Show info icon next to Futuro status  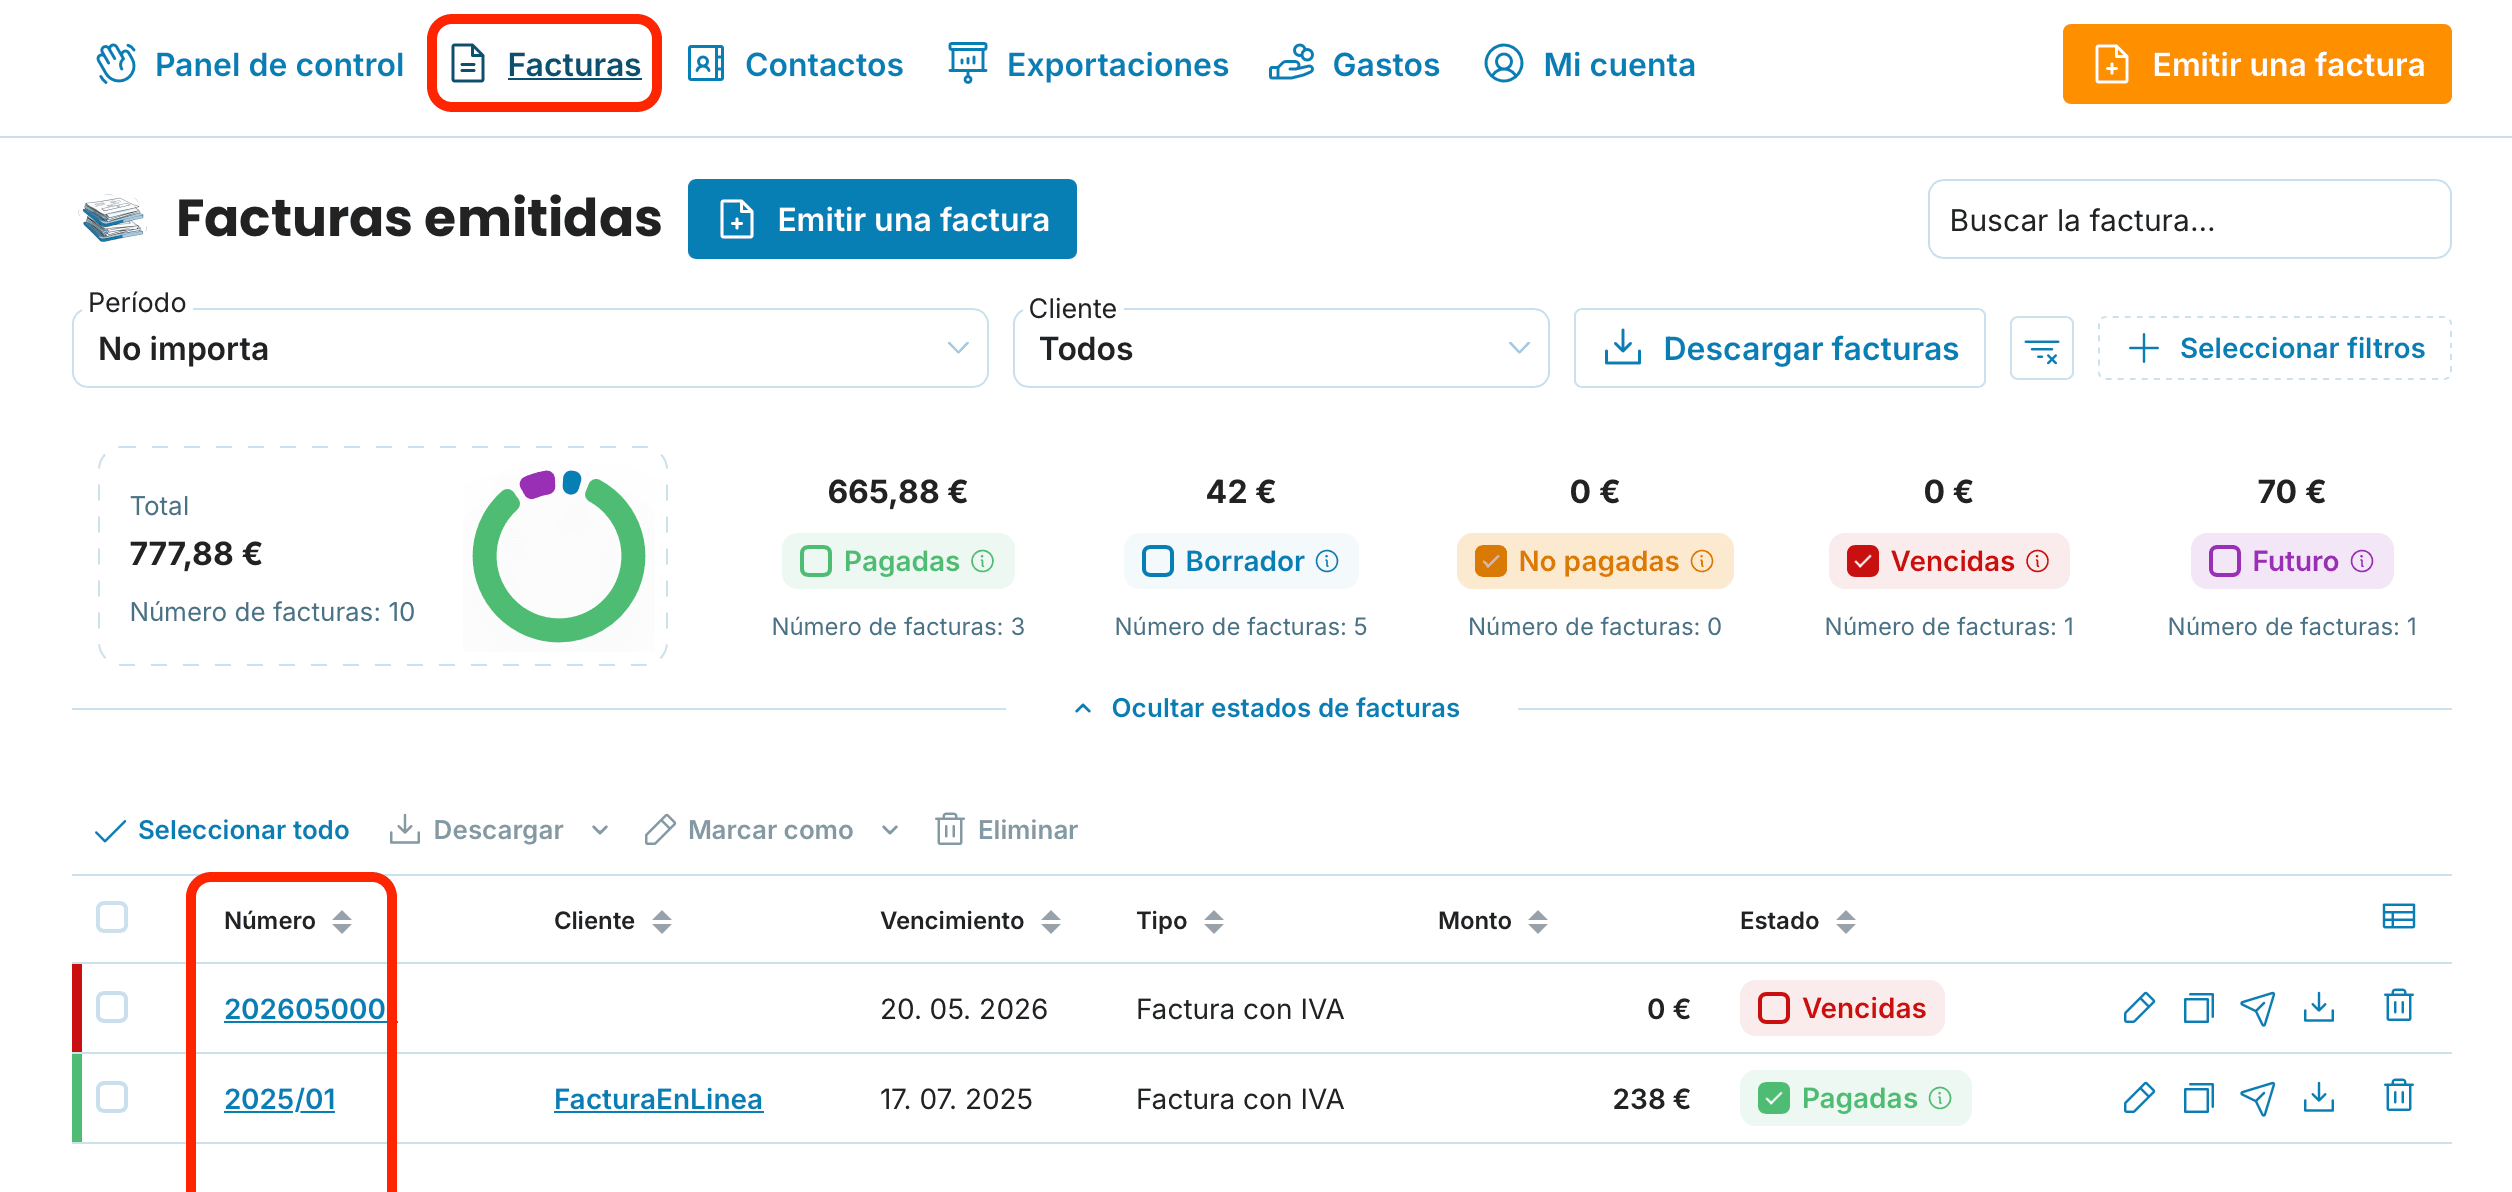point(2362,561)
